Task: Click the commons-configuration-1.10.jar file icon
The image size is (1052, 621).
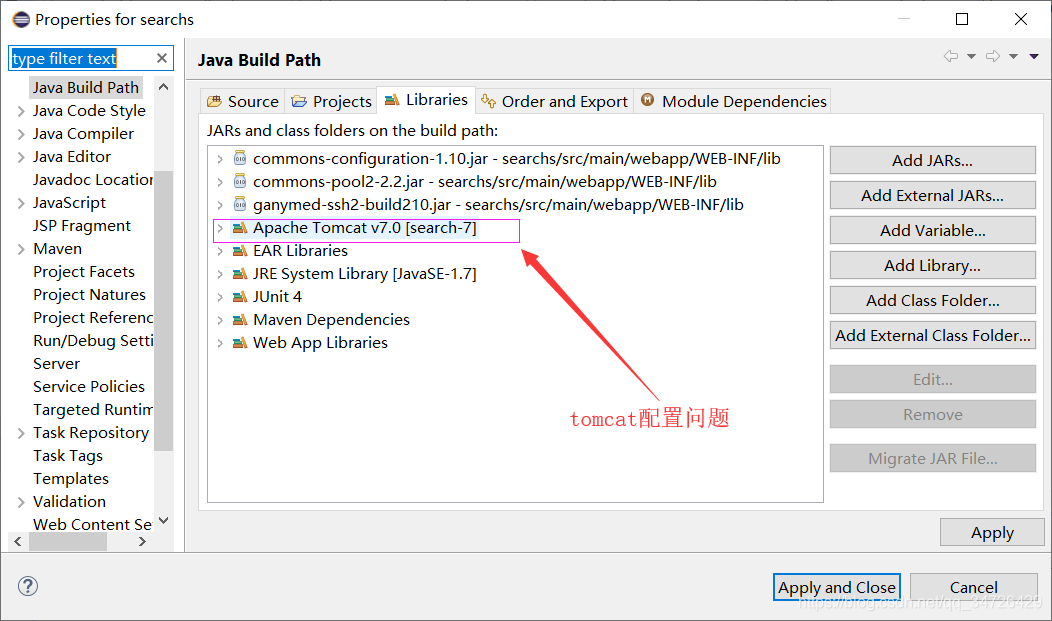Action: click(239, 158)
